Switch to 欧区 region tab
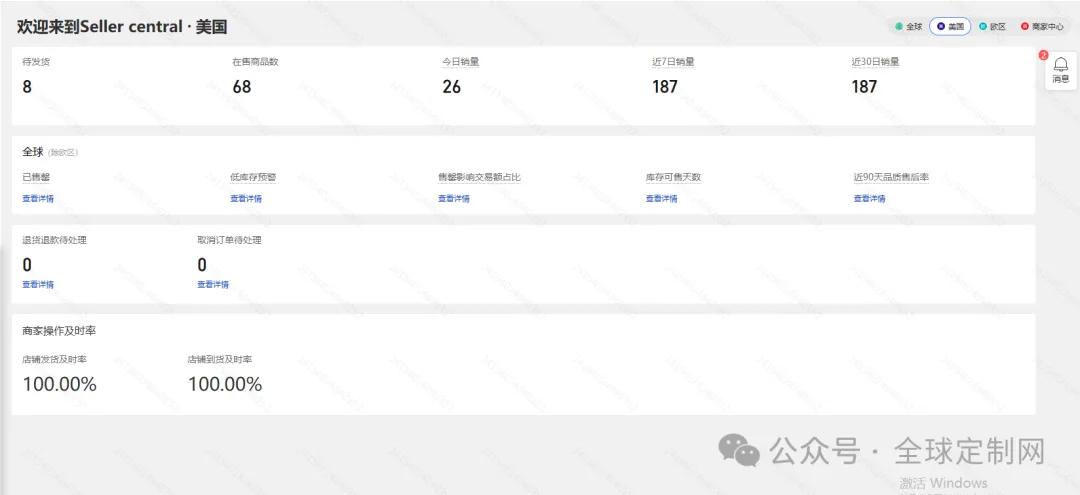 [993, 27]
